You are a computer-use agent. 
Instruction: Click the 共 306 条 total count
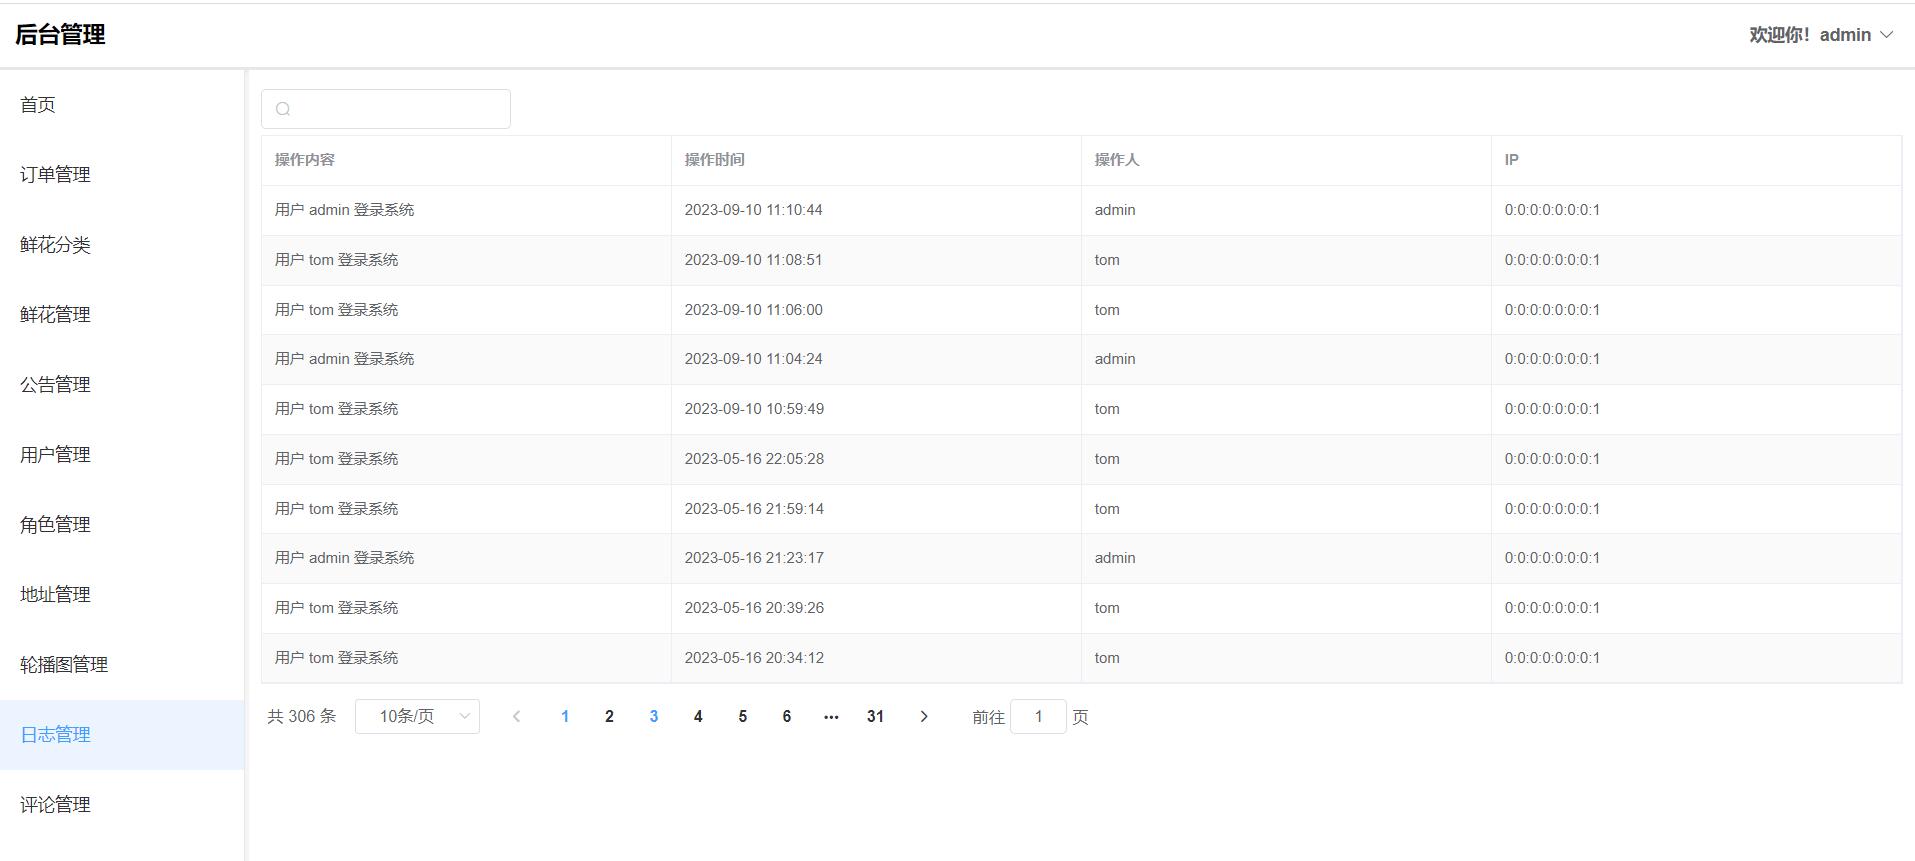(x=301, y=716)
